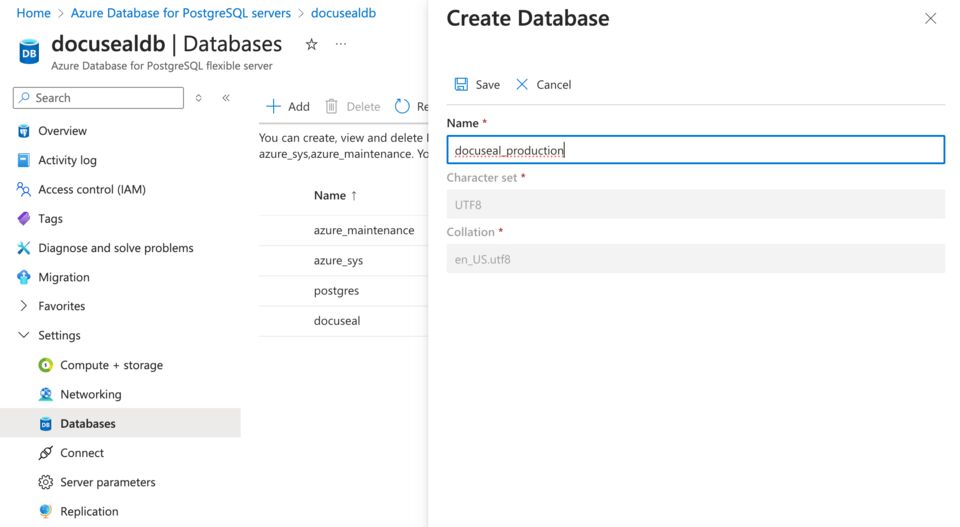
Task: Select the docuseal database row
Action: click(x=343, y=321)
